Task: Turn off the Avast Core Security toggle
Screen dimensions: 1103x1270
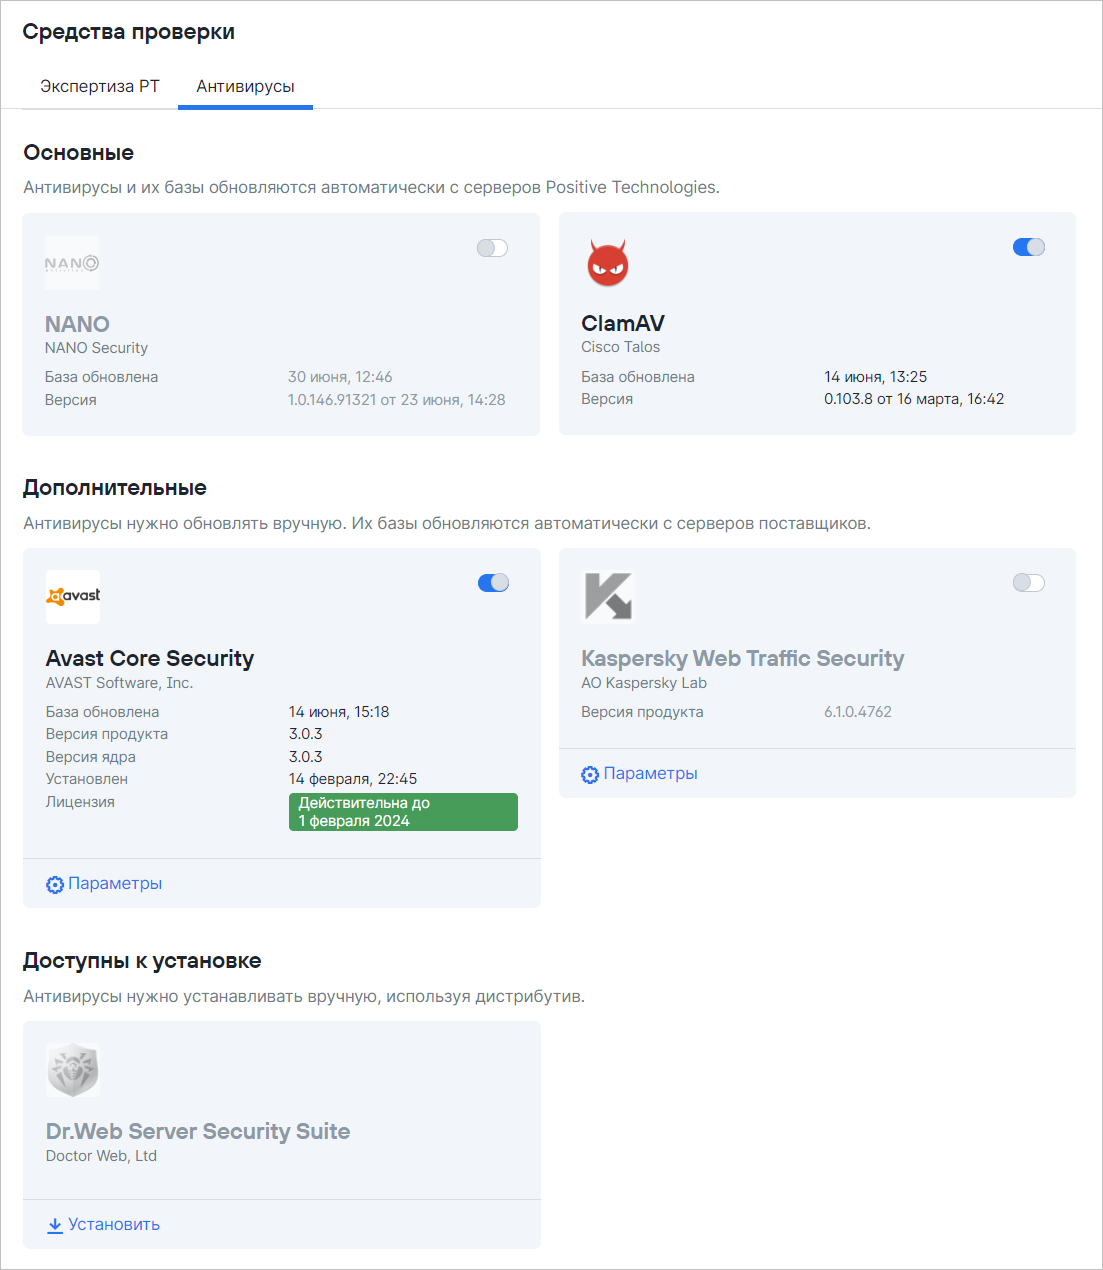Action: [x=493, y=583]
